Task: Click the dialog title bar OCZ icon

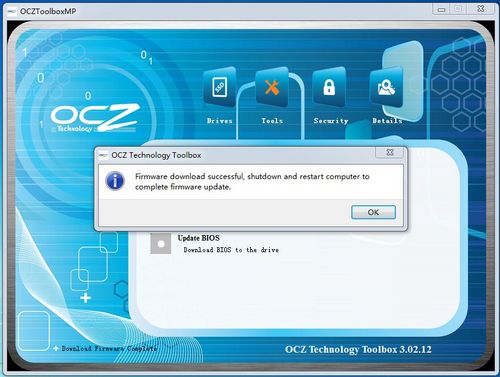Action: (x=104, y=155)
